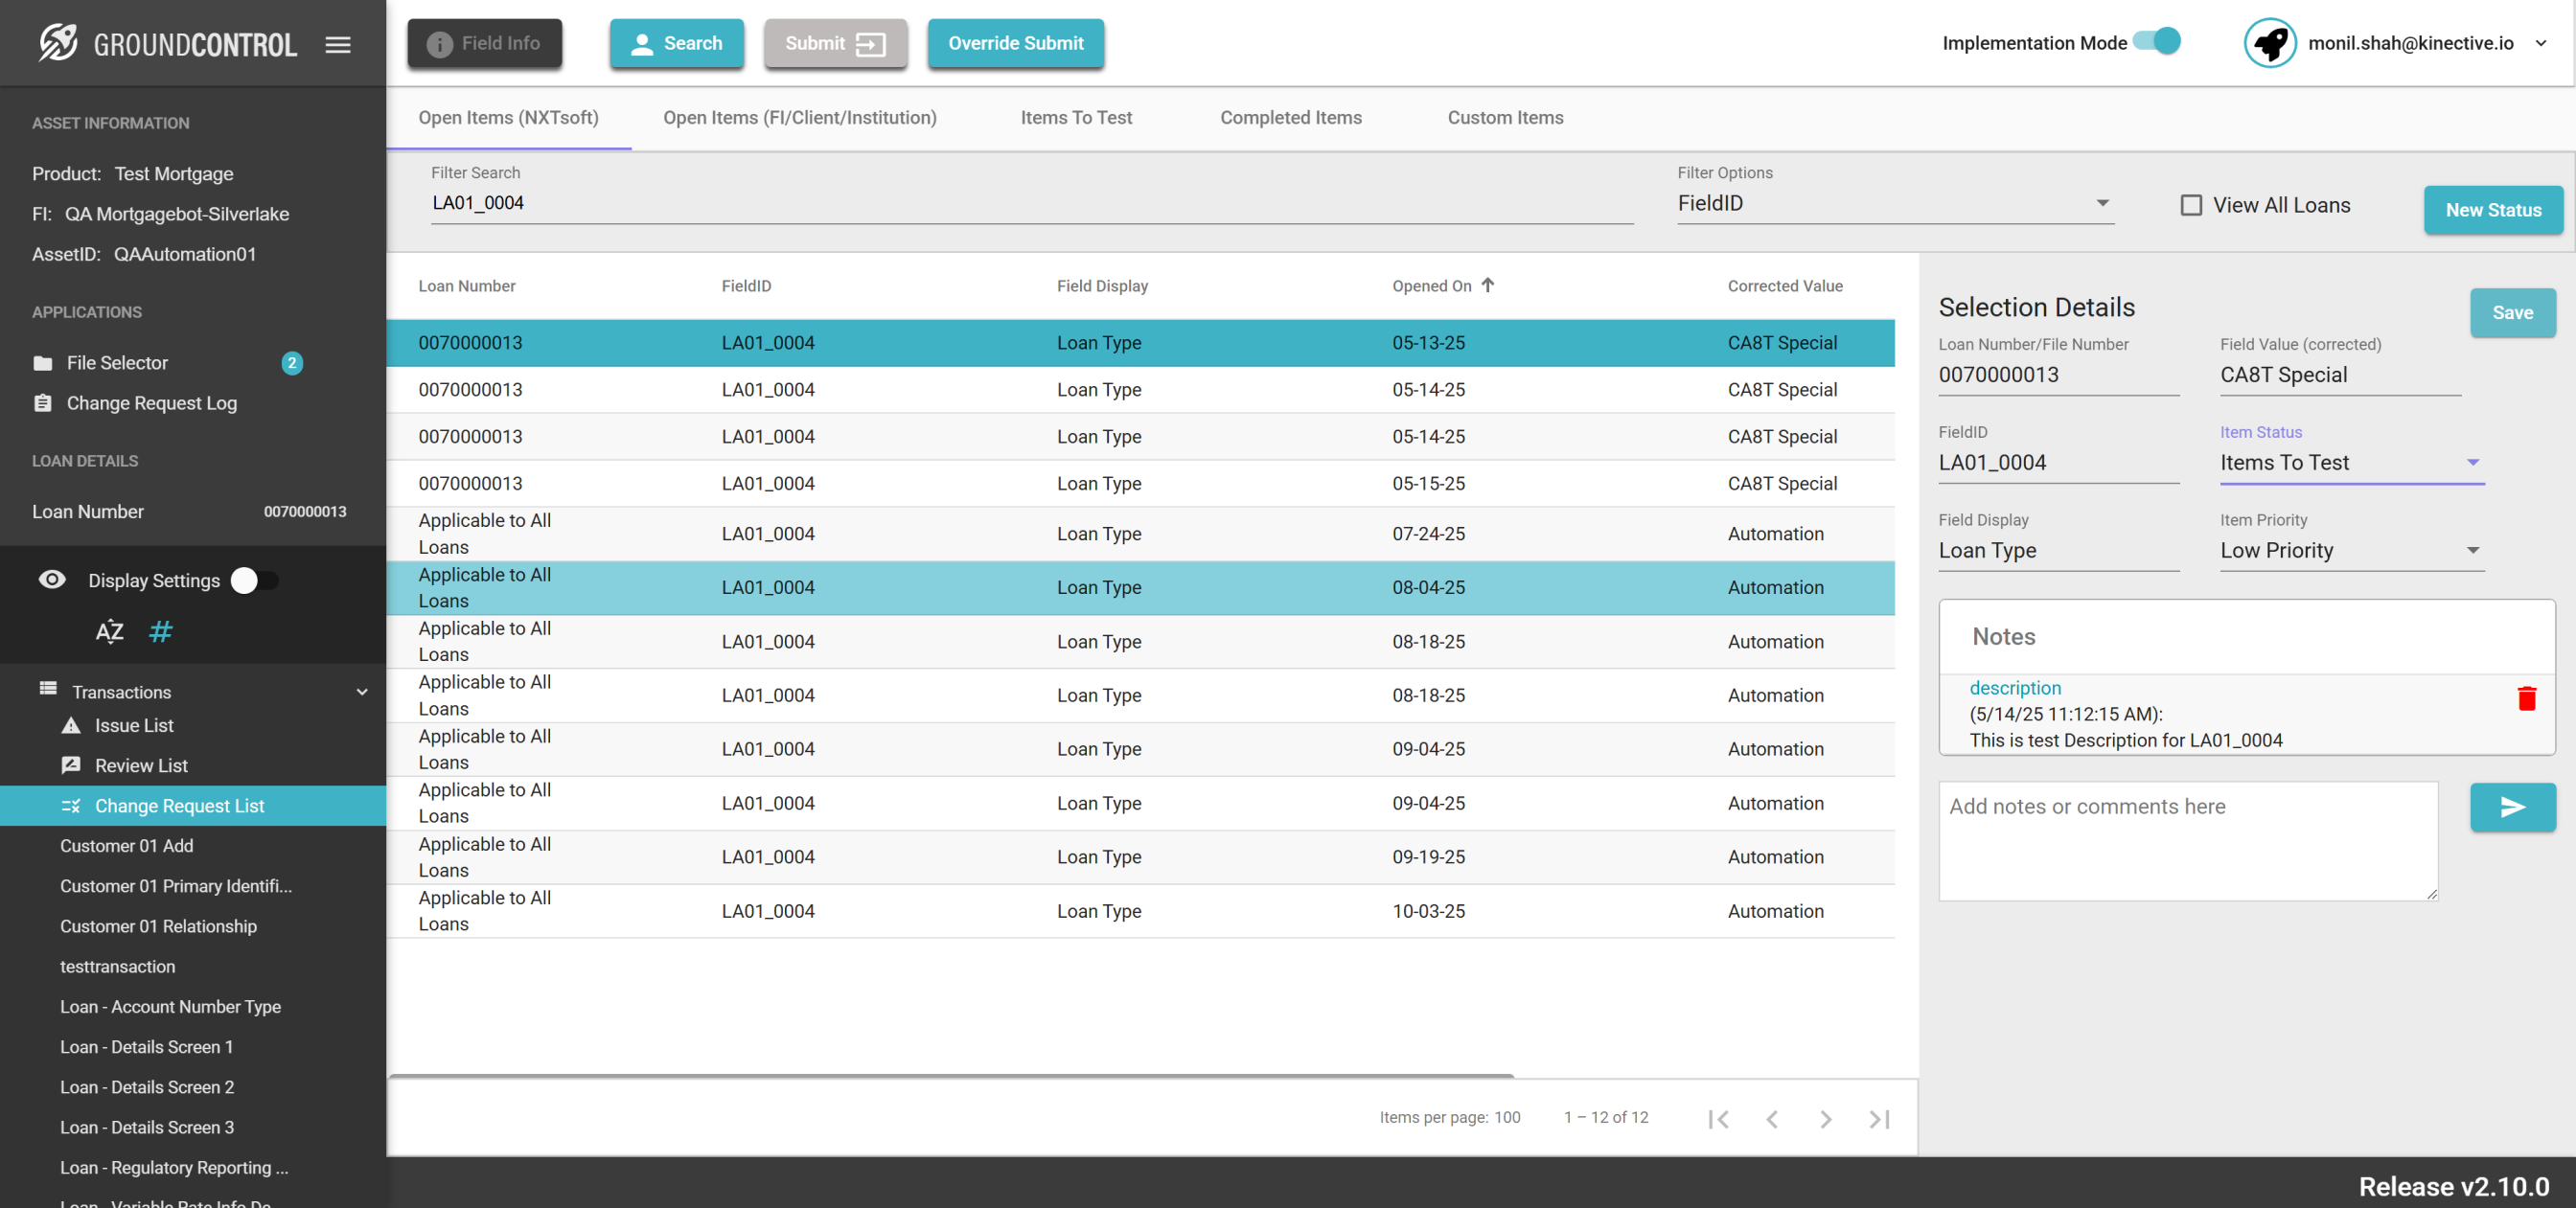Enable the Display Settings toggle
2576x1208 pixels.
coord(254,580)
